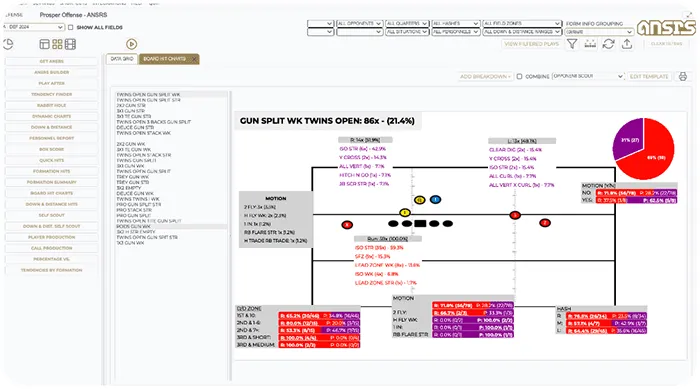Click the Quick Hits sidebar button
Viewport: 700px width, 389px height.
pos(51,160)
